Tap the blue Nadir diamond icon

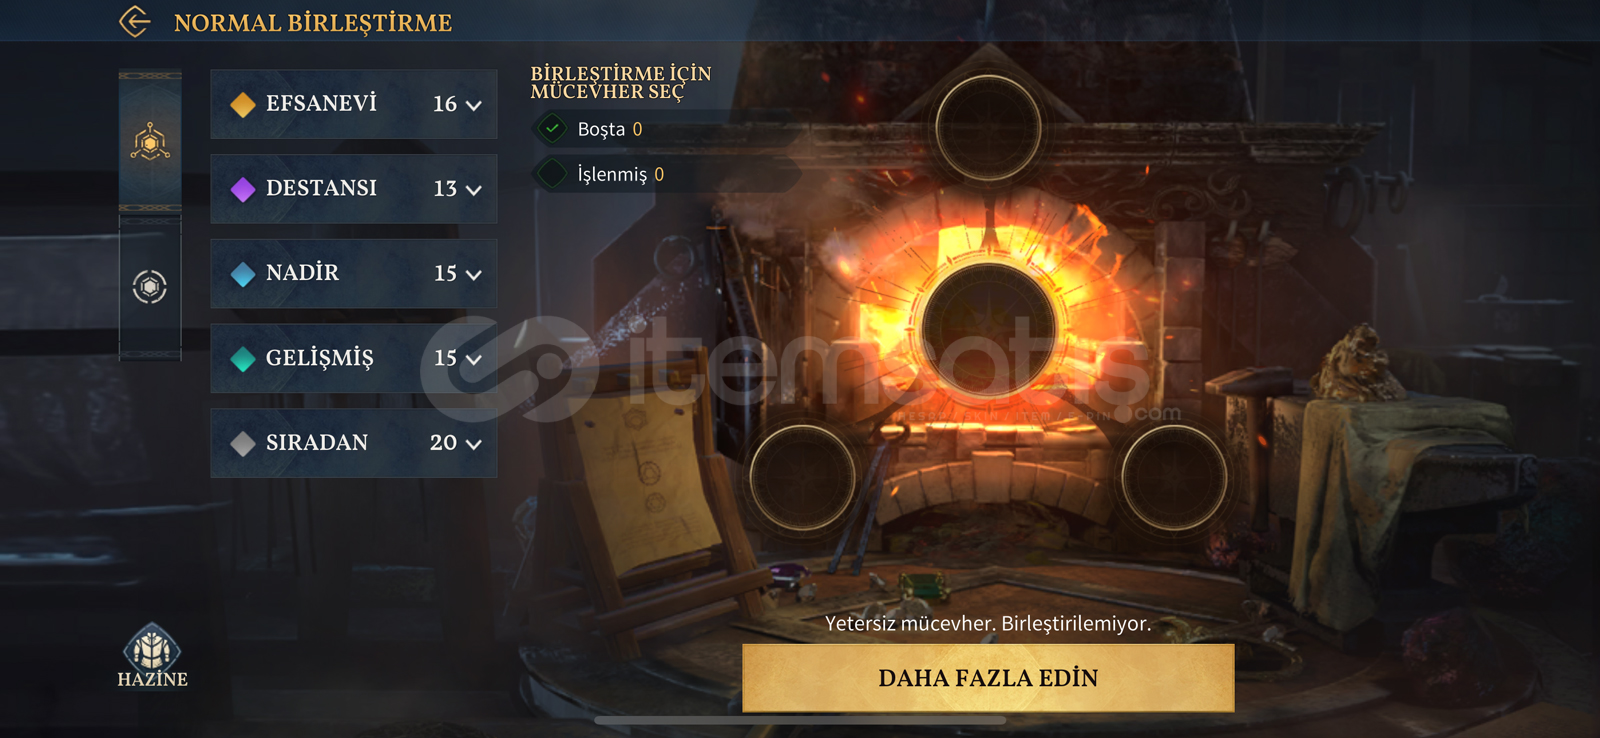pyautogui.click(x=243, y=274)
